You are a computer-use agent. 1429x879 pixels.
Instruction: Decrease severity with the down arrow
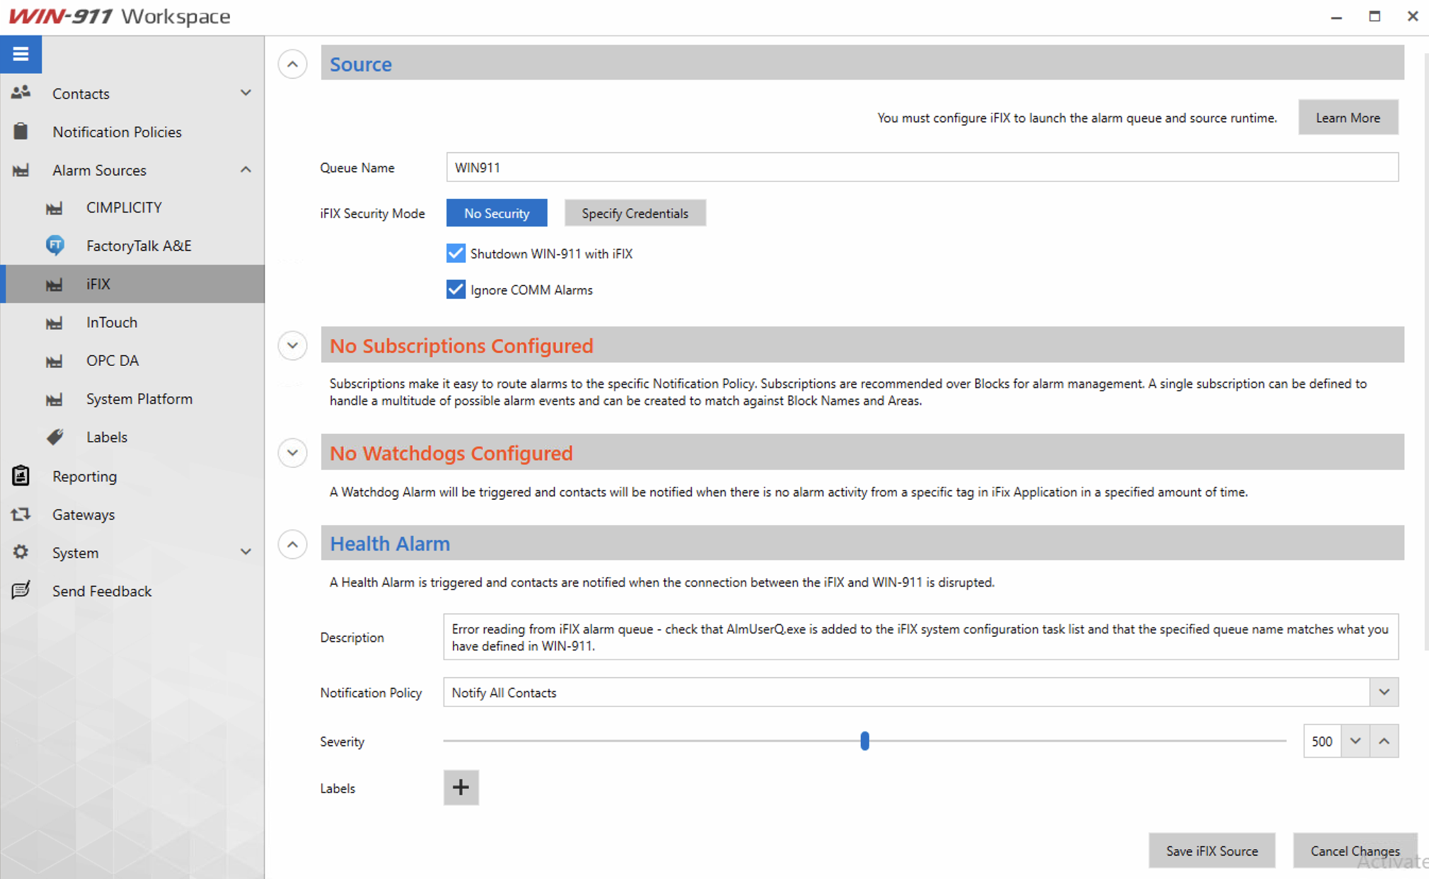[x=1355, y=741]
